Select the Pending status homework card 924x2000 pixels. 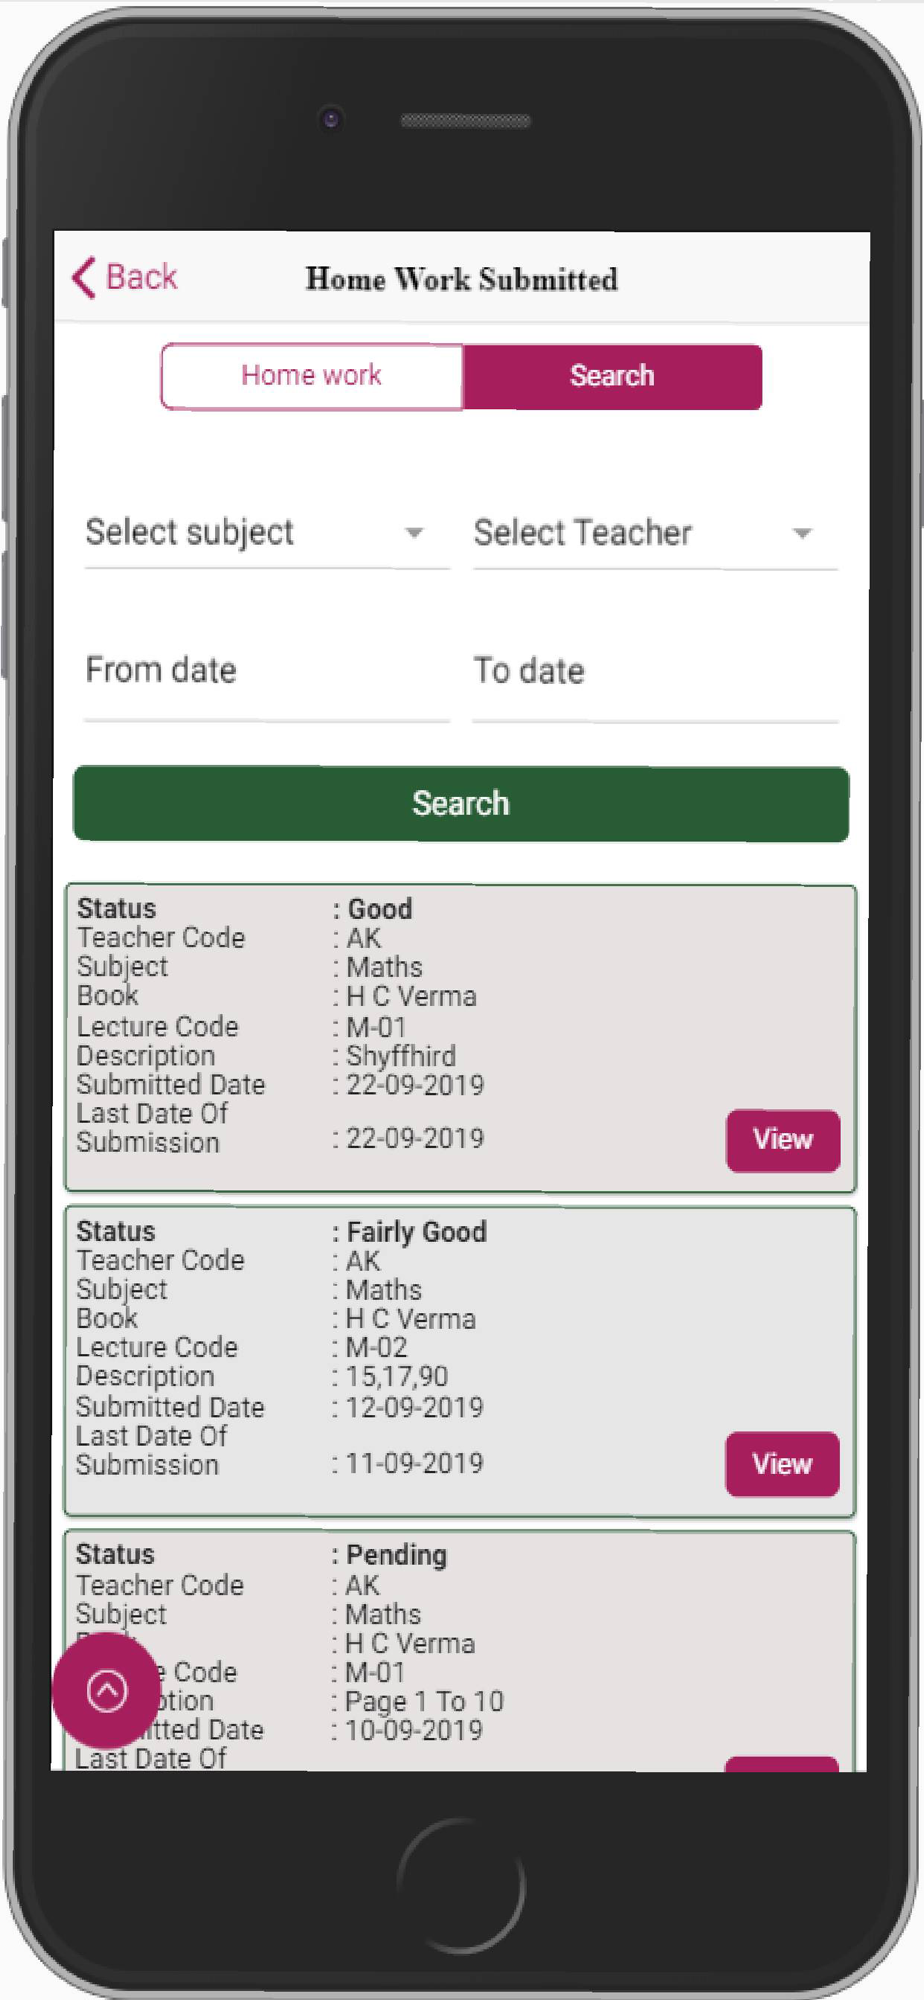pos(460,1650)
